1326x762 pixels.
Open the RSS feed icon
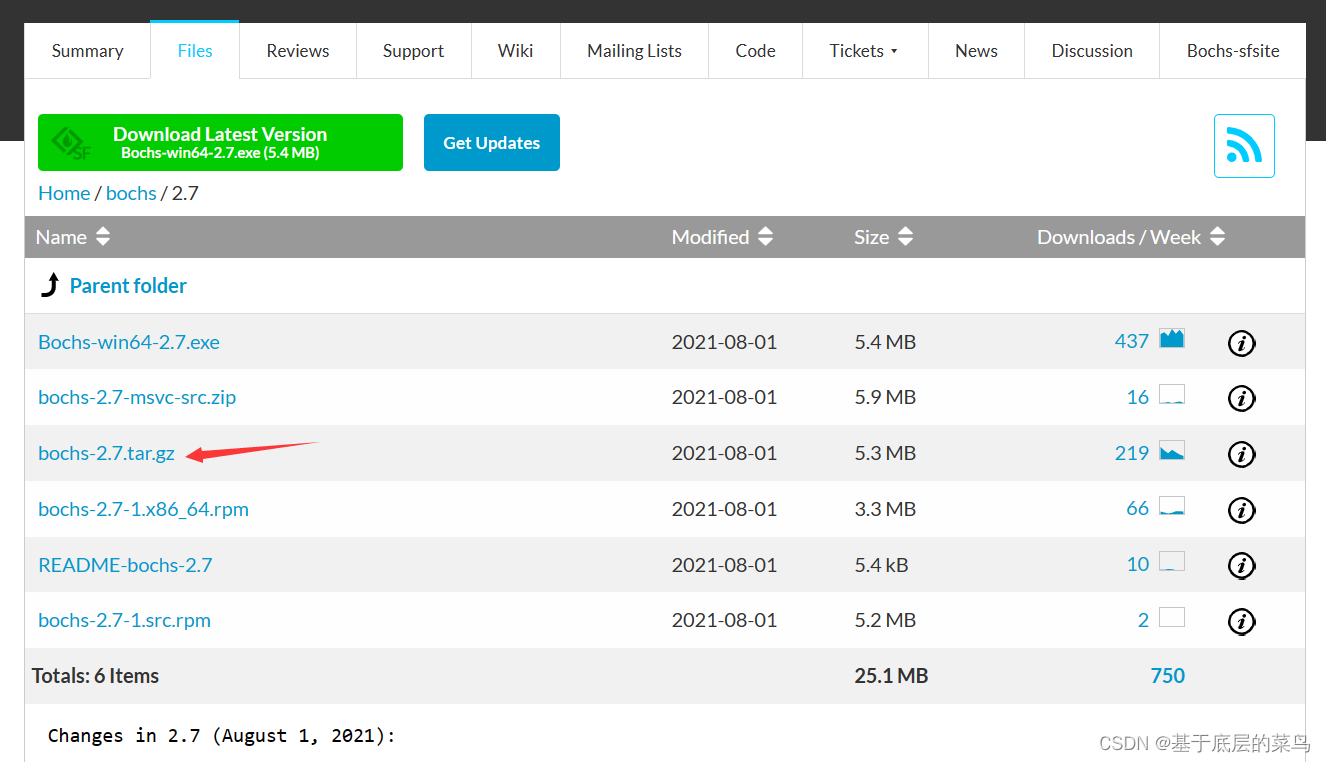tap(1244, 146)
